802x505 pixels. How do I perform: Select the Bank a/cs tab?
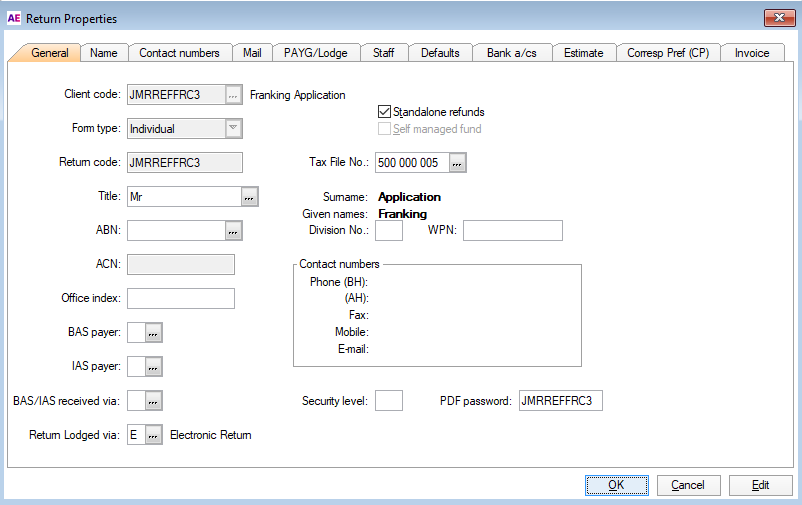coord(512,53)
